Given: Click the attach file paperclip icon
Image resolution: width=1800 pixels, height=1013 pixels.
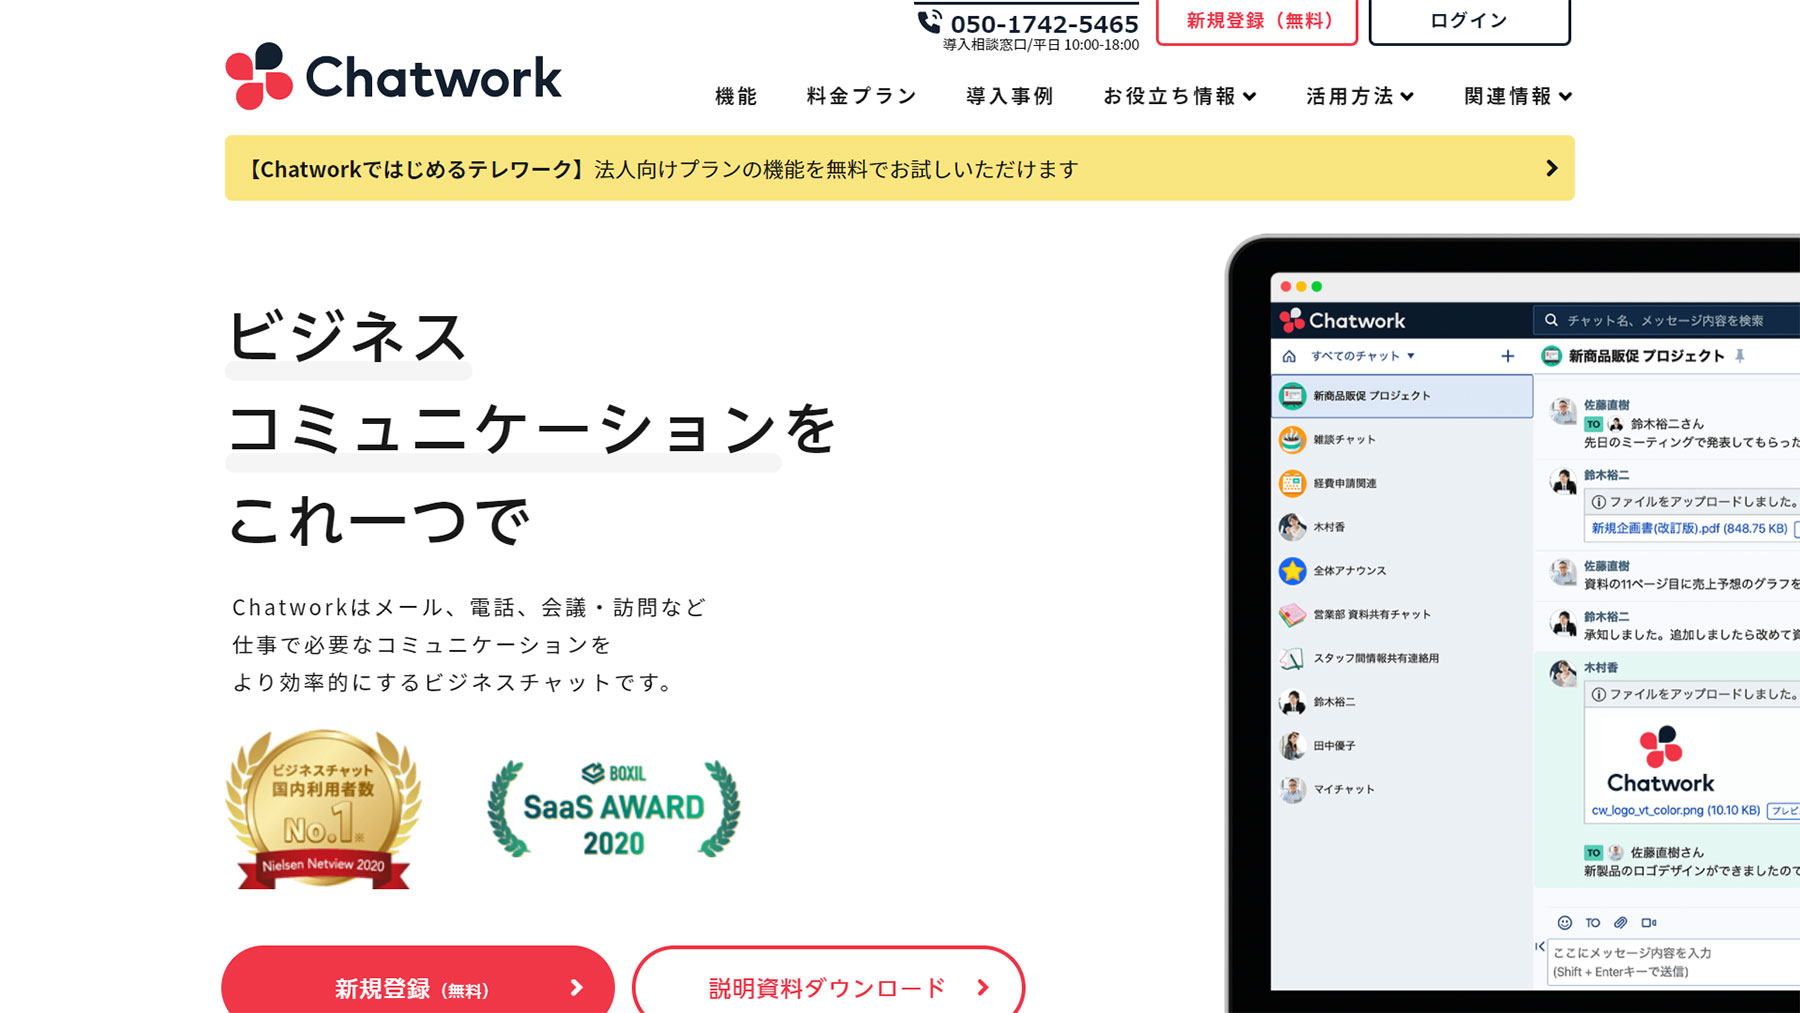Looking at the screenshot, I should pos(1621,923).
